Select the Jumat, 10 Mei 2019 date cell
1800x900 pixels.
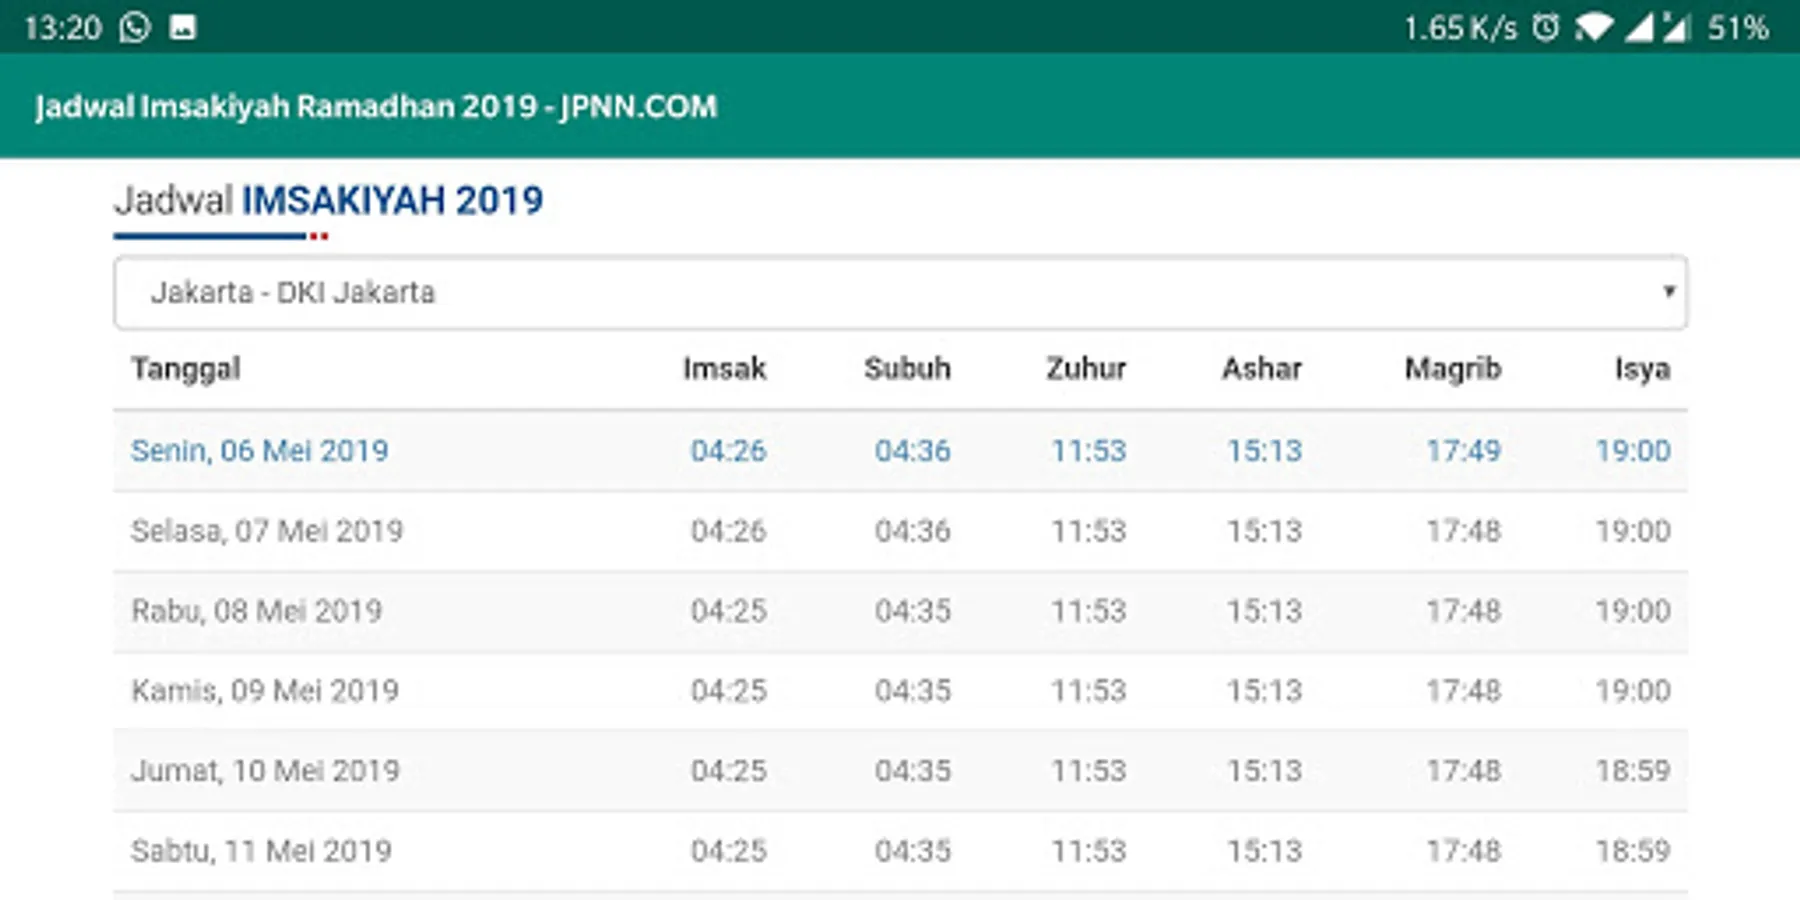(265, 771)
